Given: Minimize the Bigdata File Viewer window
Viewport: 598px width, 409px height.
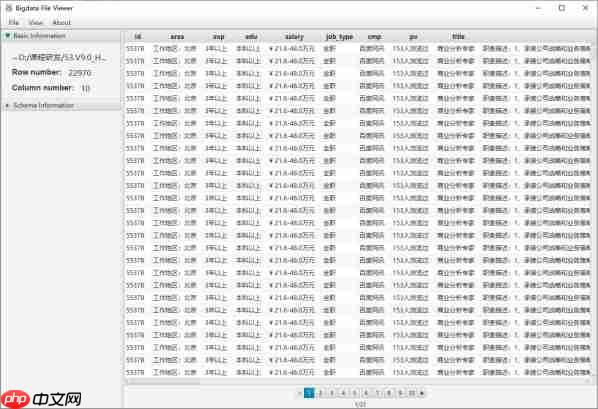Looking at the screenshot, I should (539, 8).
